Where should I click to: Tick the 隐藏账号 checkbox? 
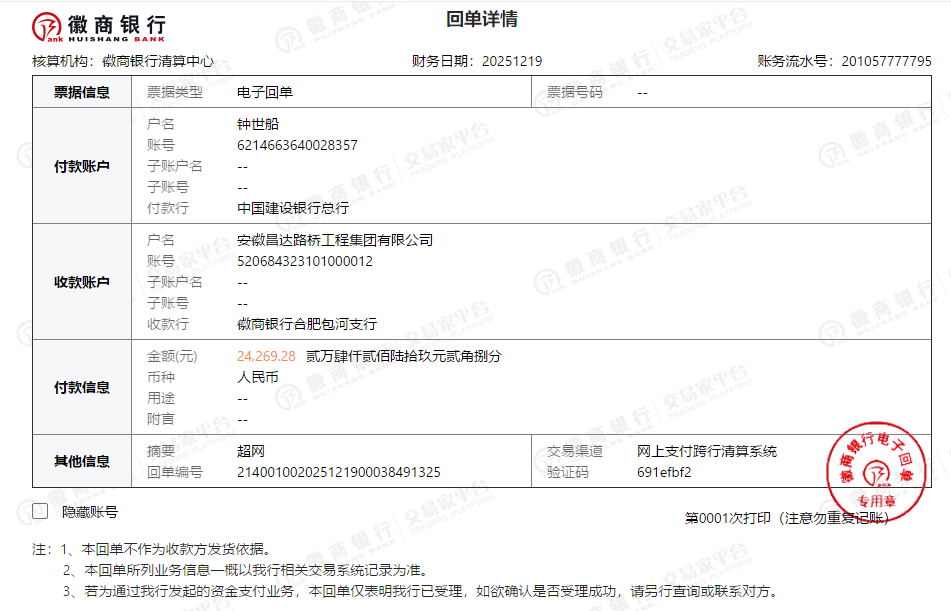click(x=40, y=511)
